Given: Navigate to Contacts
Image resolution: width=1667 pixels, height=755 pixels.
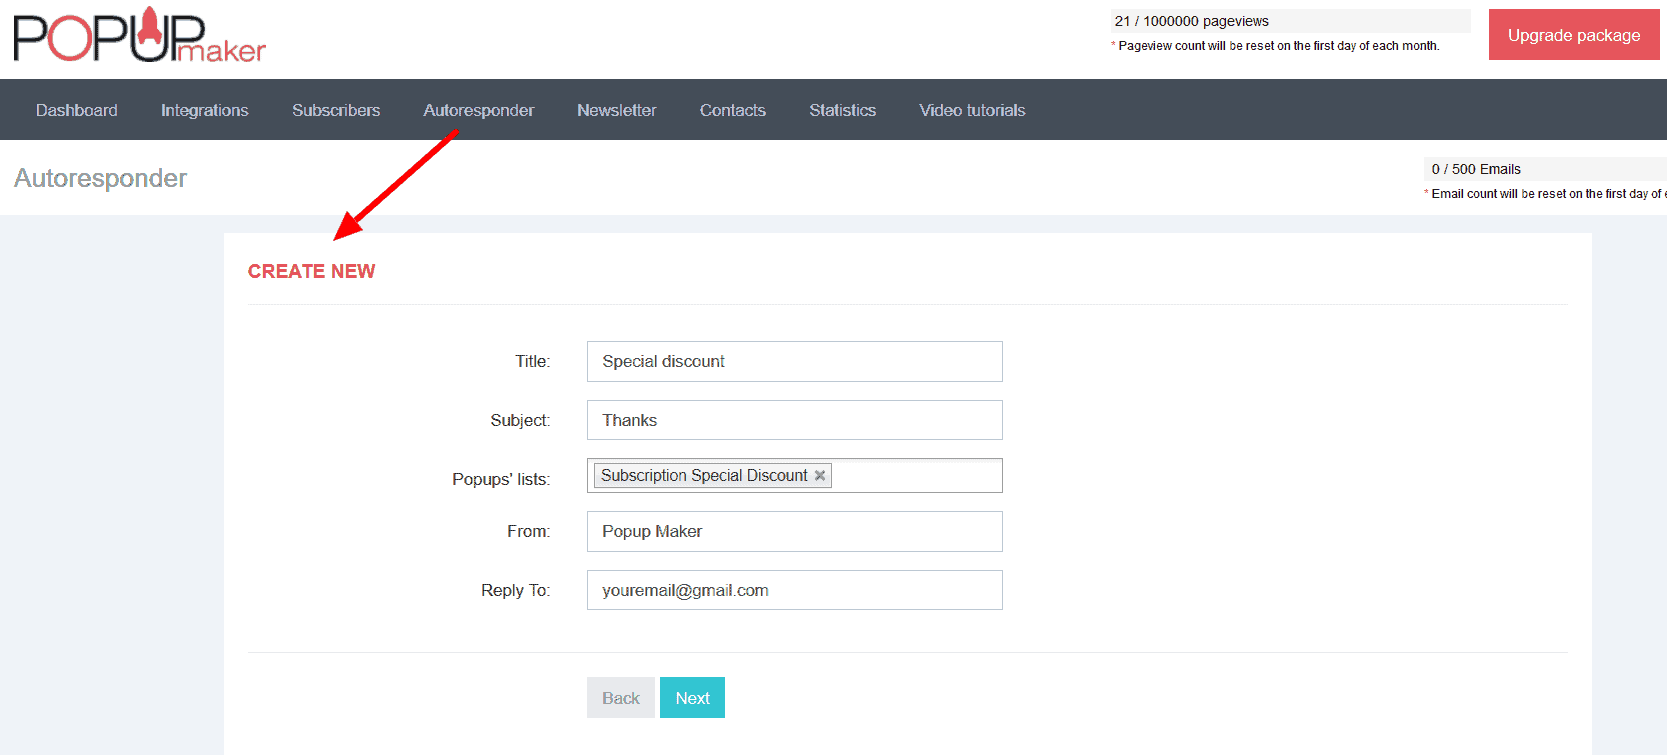Looking at the screenshot, I should pyautogui.click(x=733, y=110).
